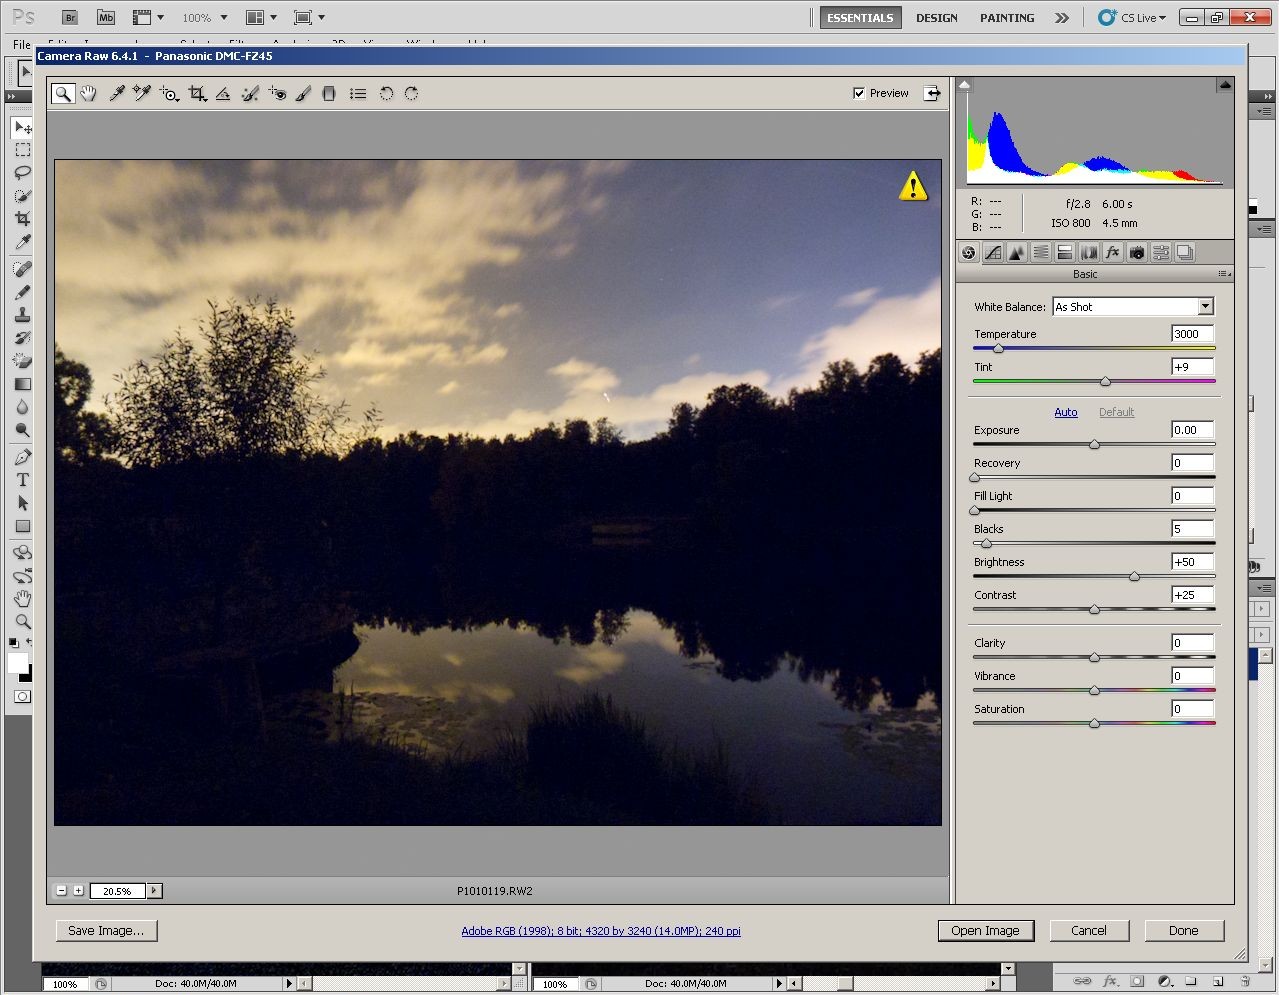Click the Open Image button
Image resolution: width=1279 pixels, height=995 pixels.
click(x=985, y=930)
